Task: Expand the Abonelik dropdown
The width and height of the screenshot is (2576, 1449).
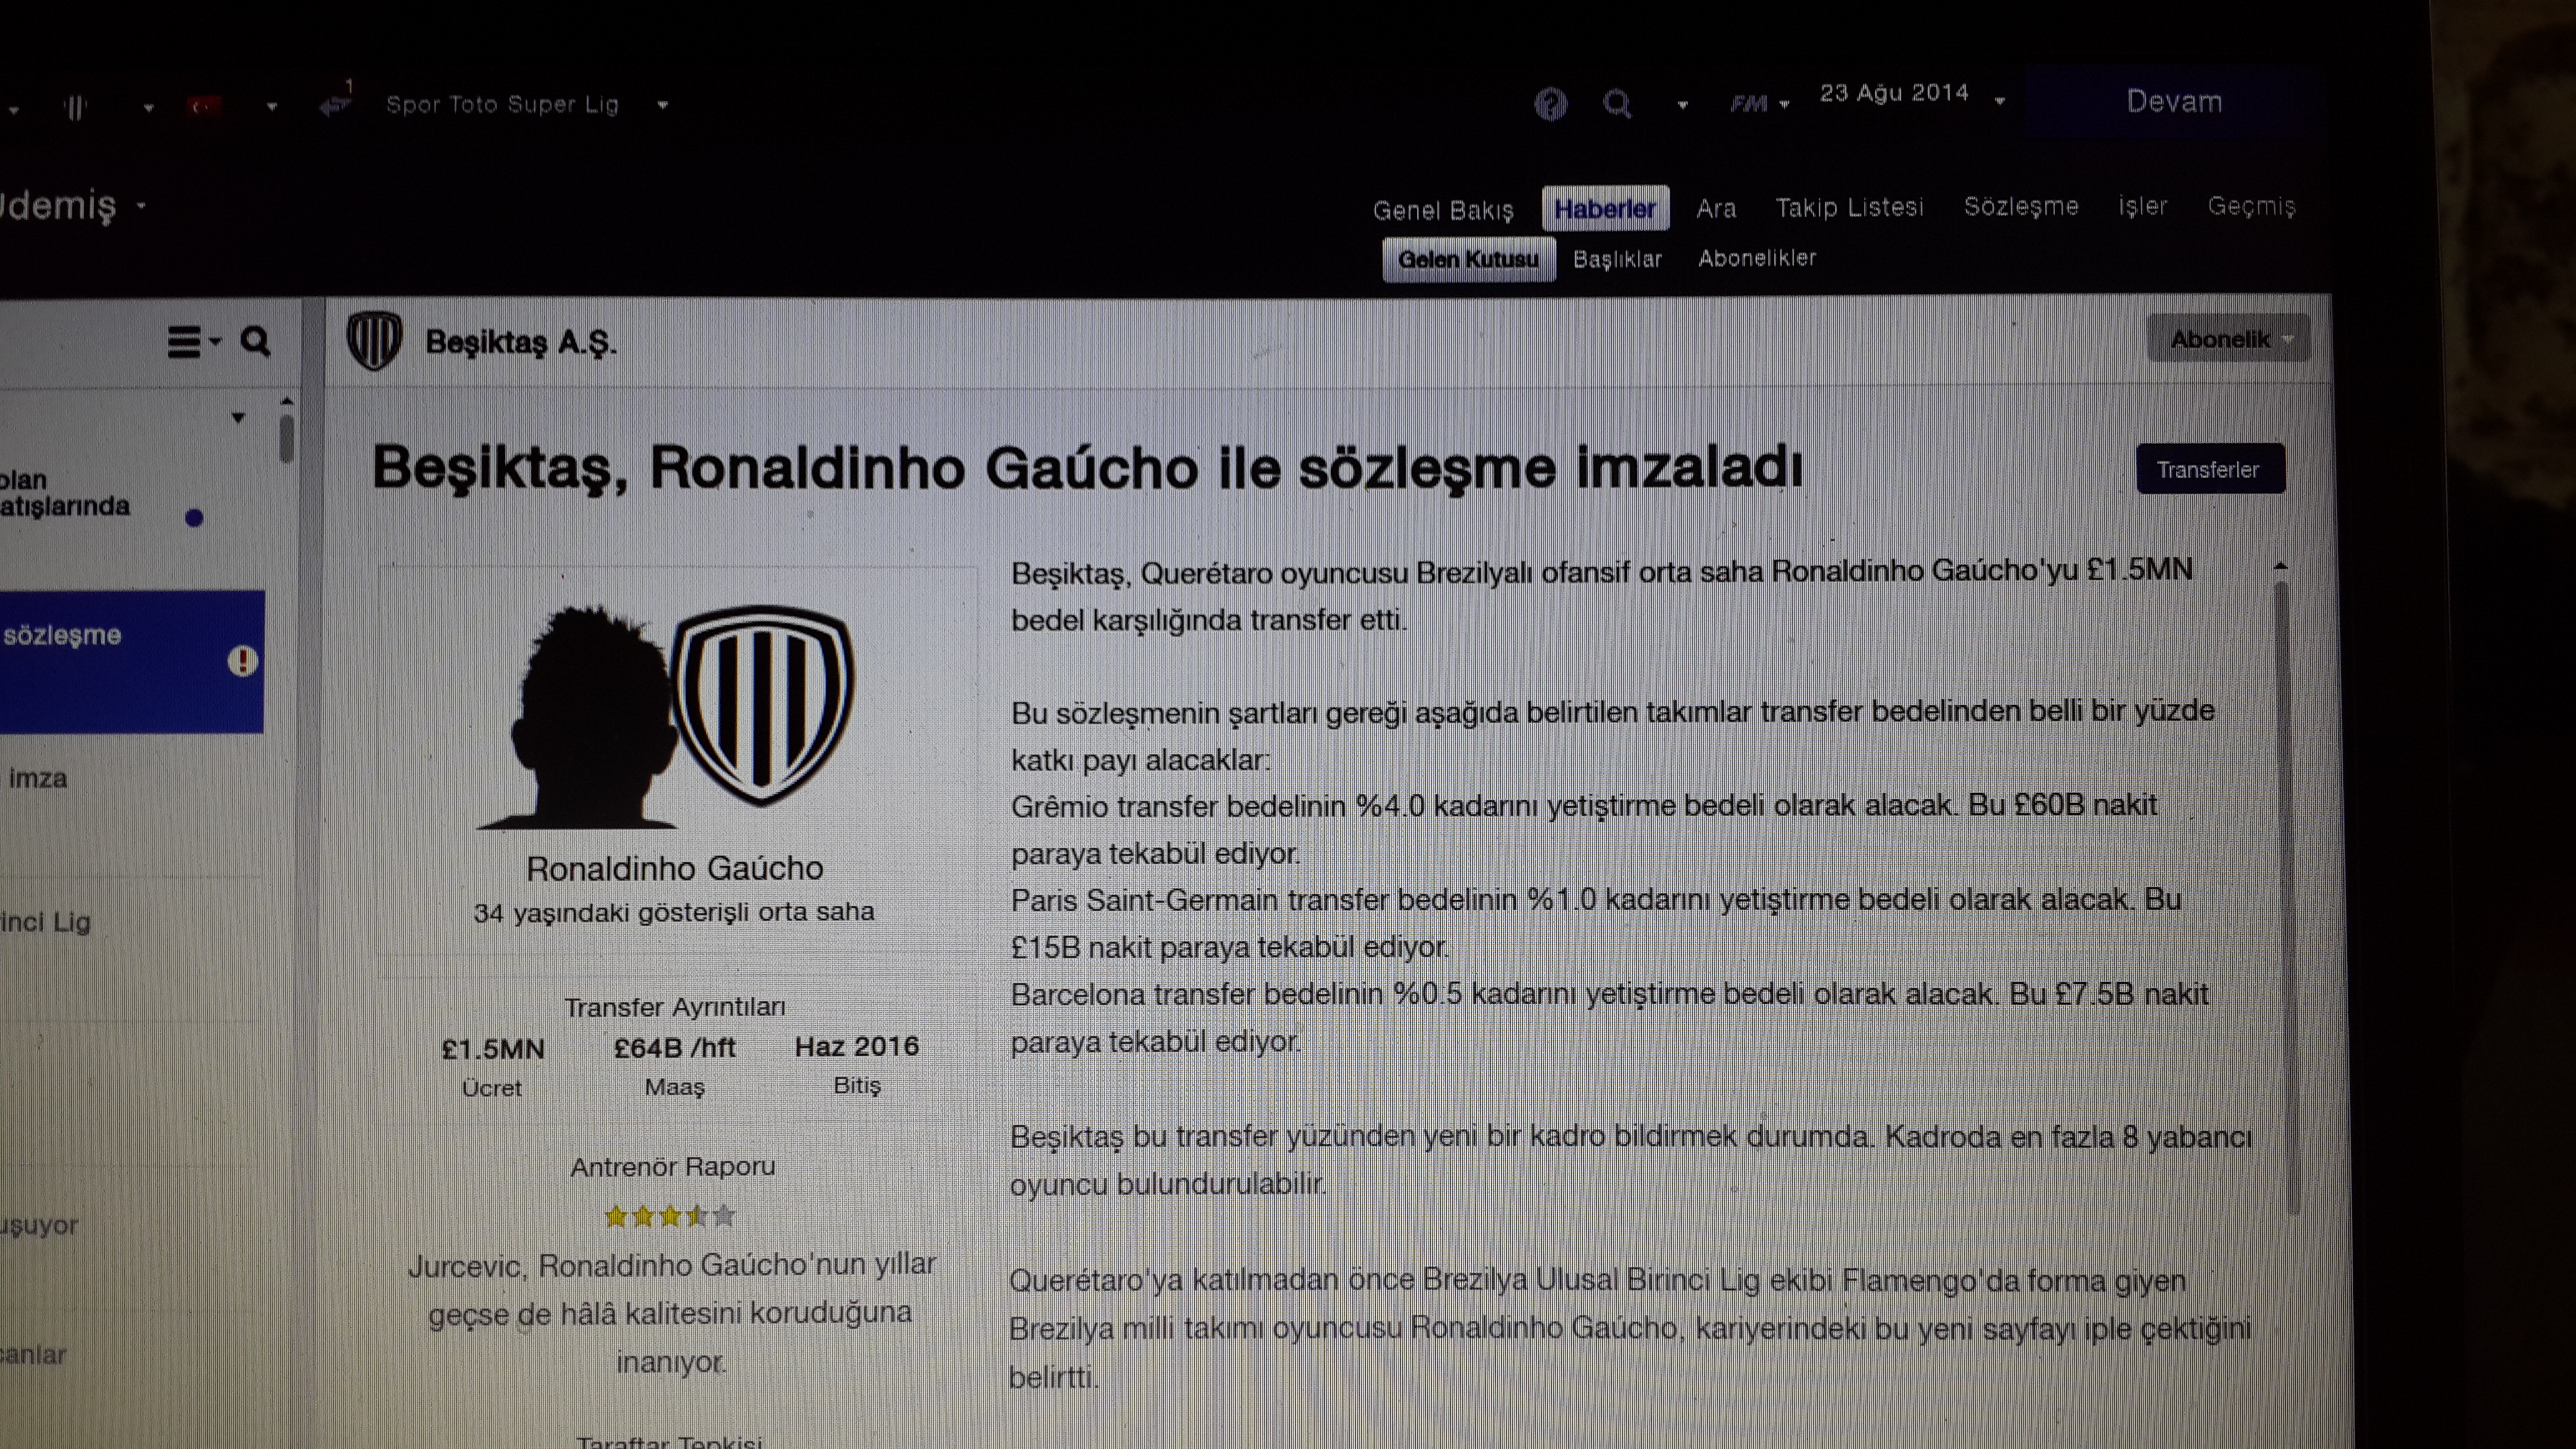Action: click(2228, 339)
